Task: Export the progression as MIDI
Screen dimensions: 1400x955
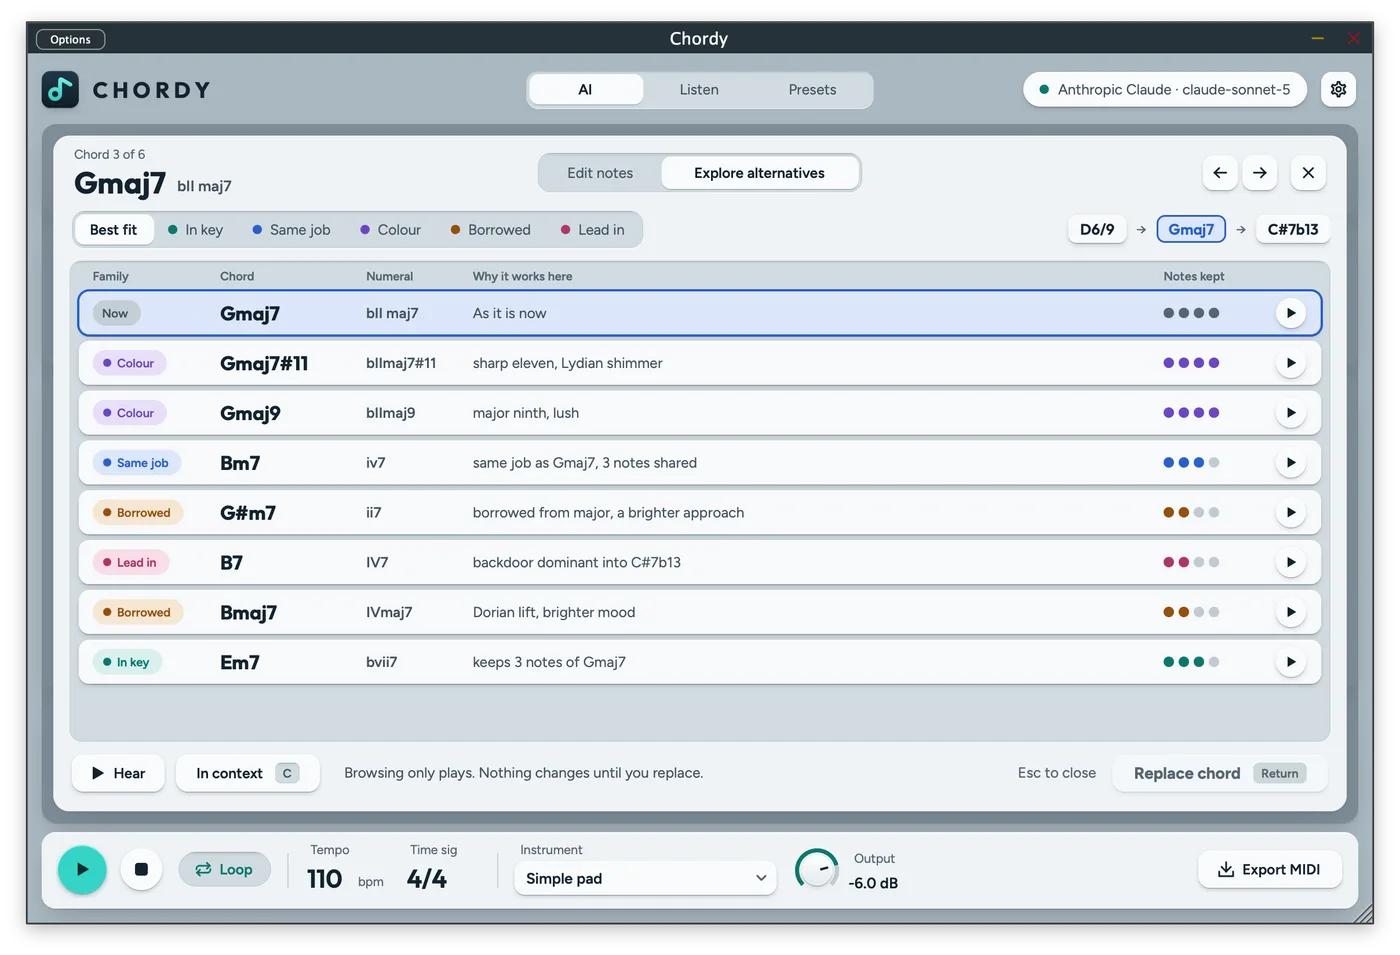Action: [1269, 870]
